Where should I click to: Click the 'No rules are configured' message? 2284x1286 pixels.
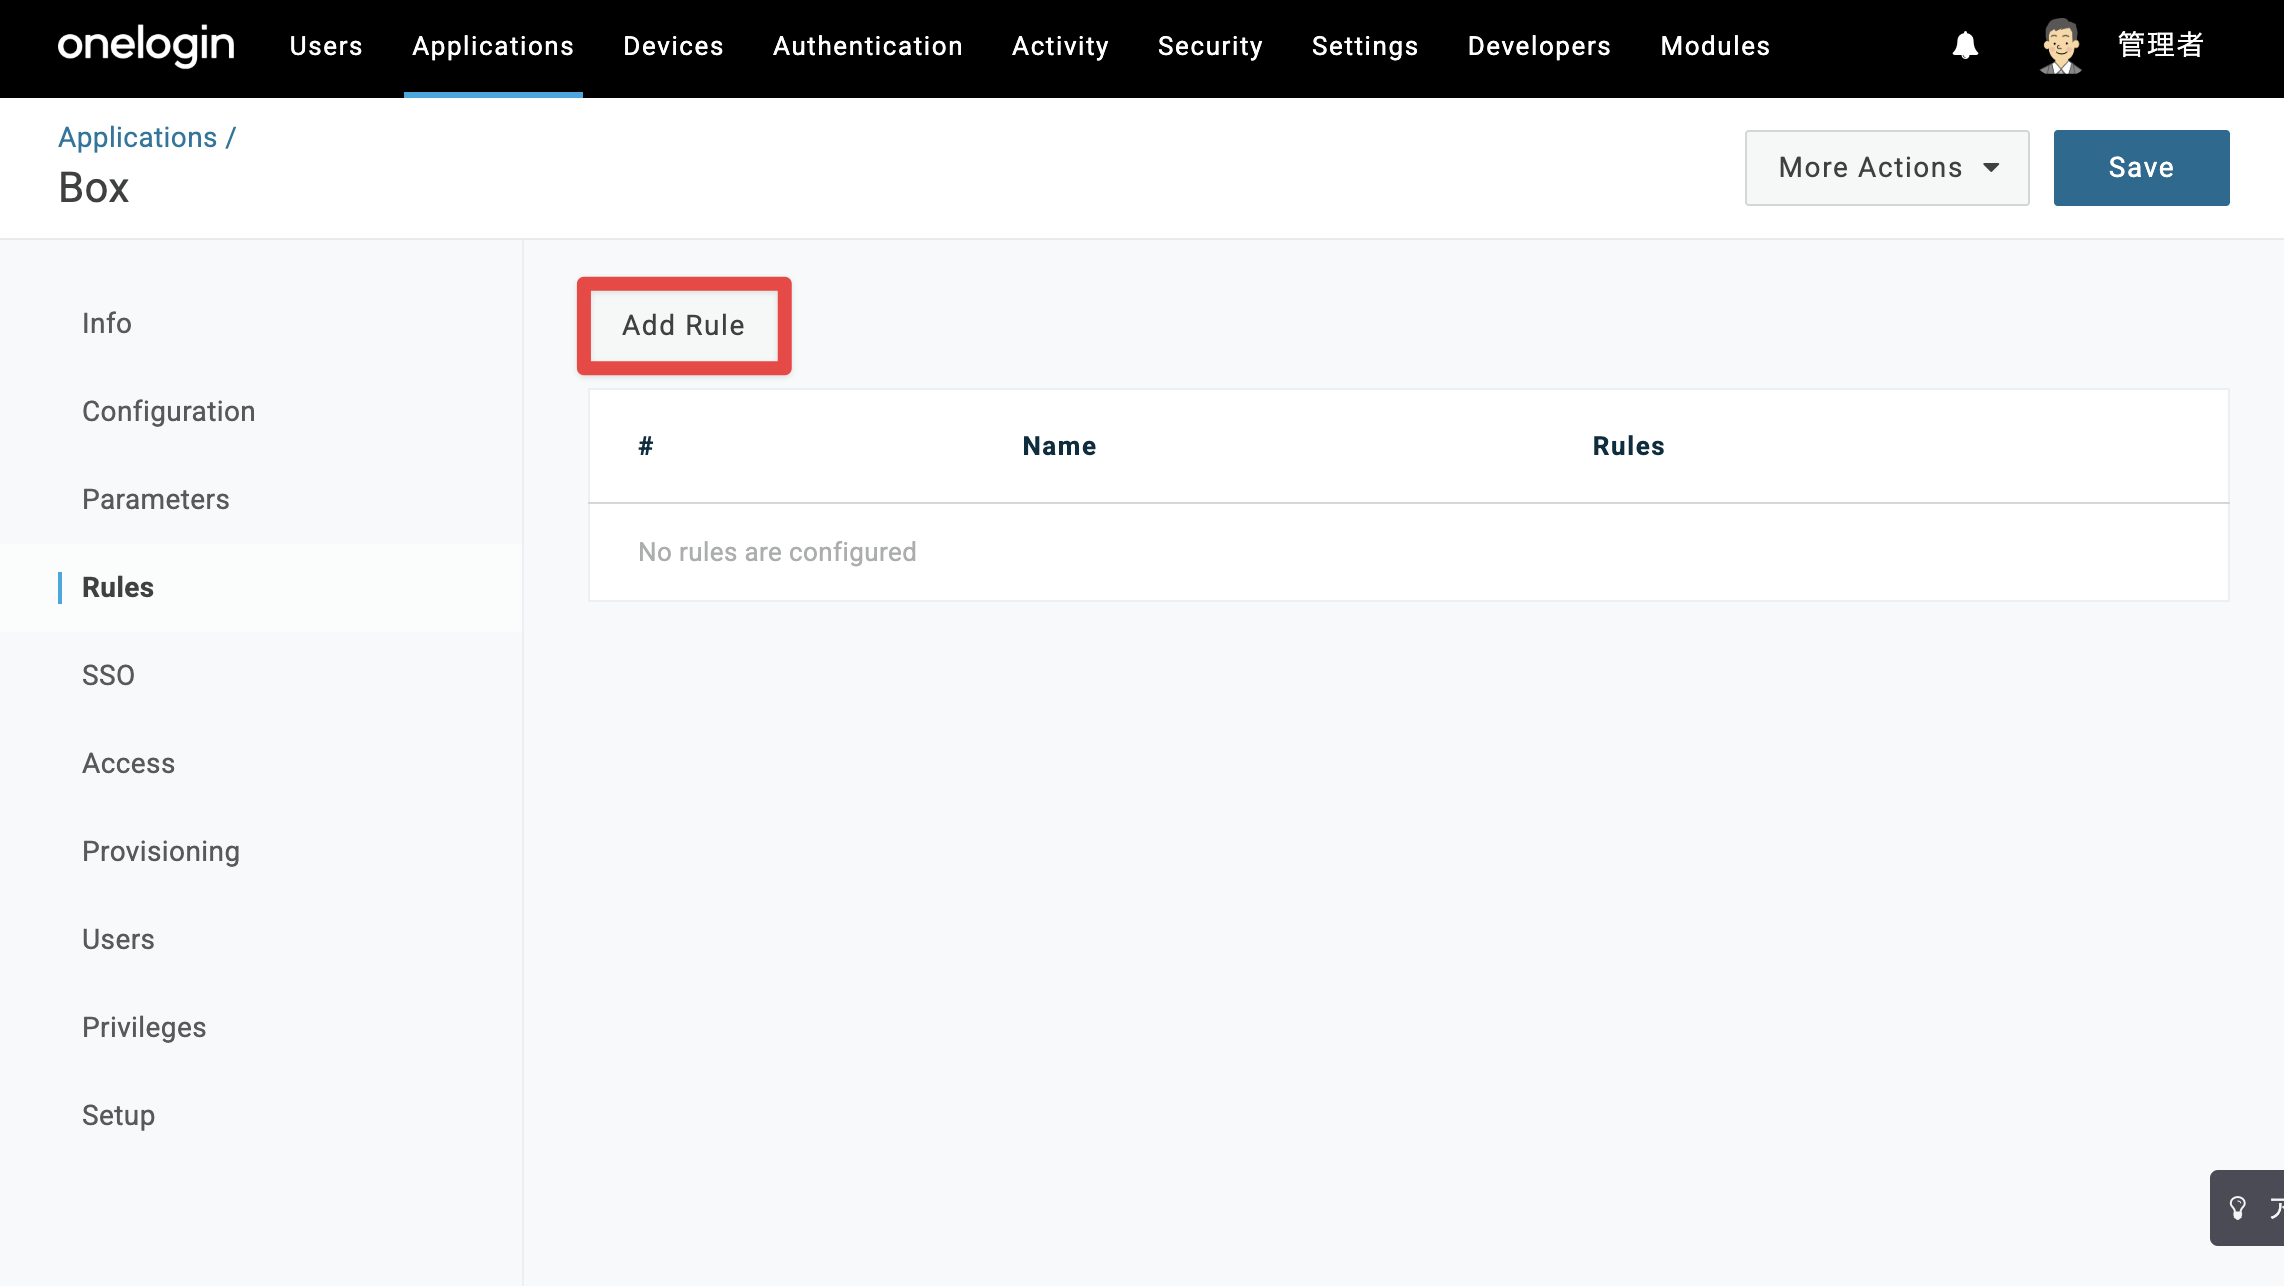click(x=777, y=552)
